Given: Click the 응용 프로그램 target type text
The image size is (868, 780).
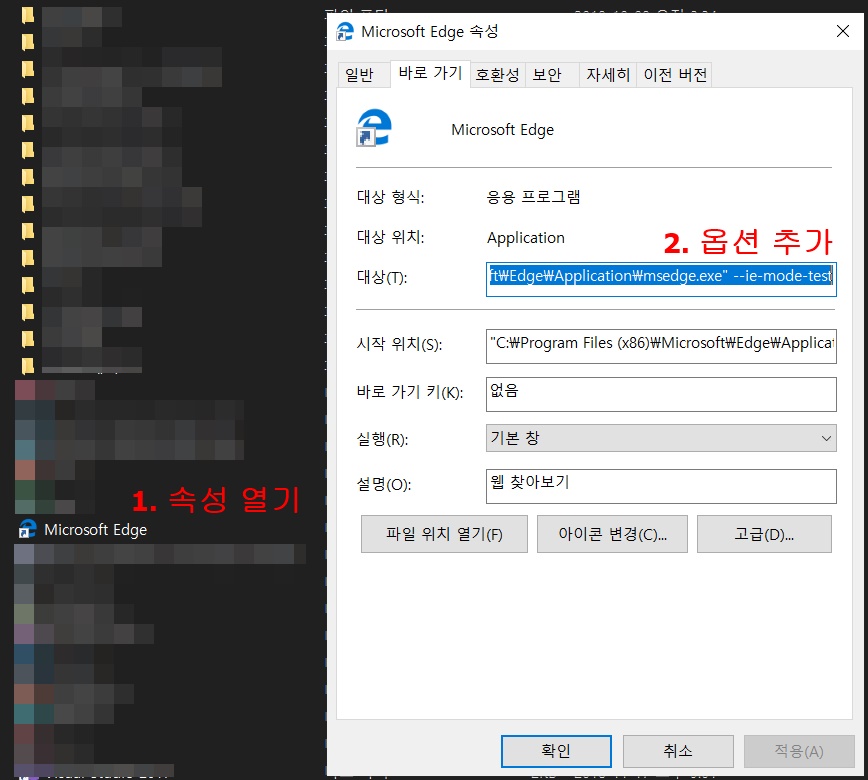Looking at the screenshot, I should coord(533,197).
